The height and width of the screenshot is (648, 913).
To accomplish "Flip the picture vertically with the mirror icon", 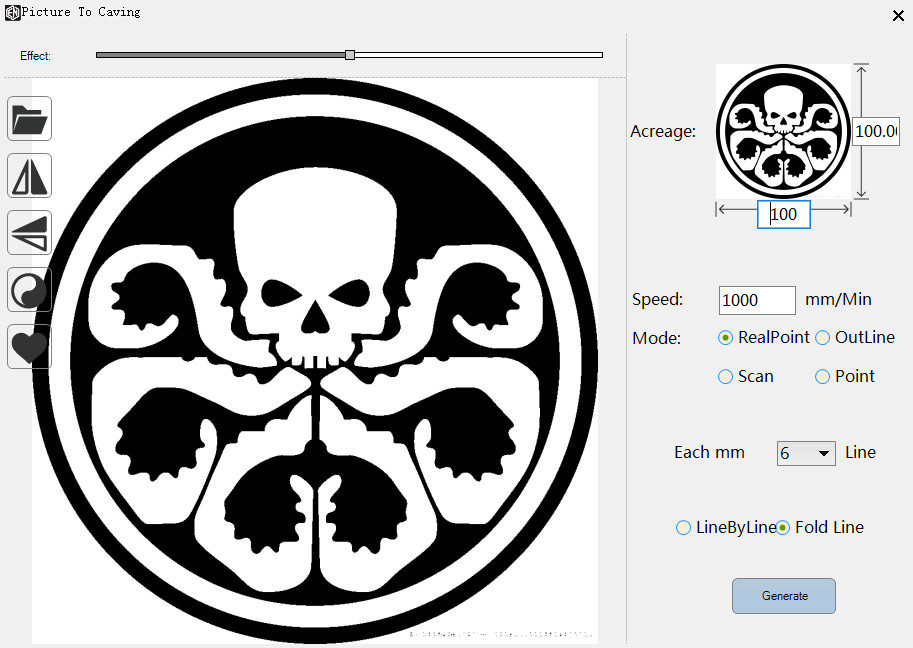I will [x=30, y=233].
